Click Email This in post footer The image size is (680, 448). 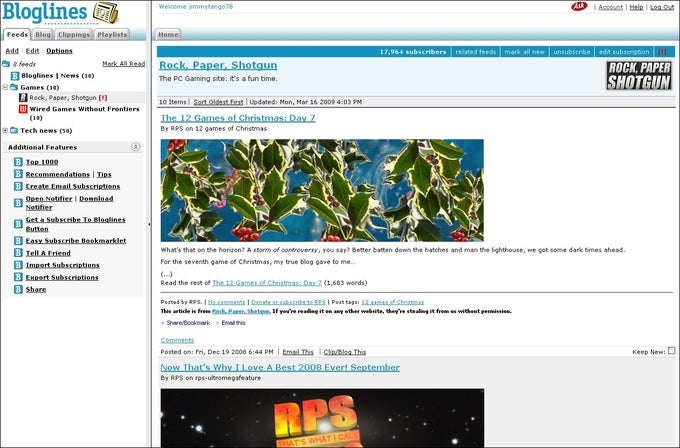tap(298, 352)
